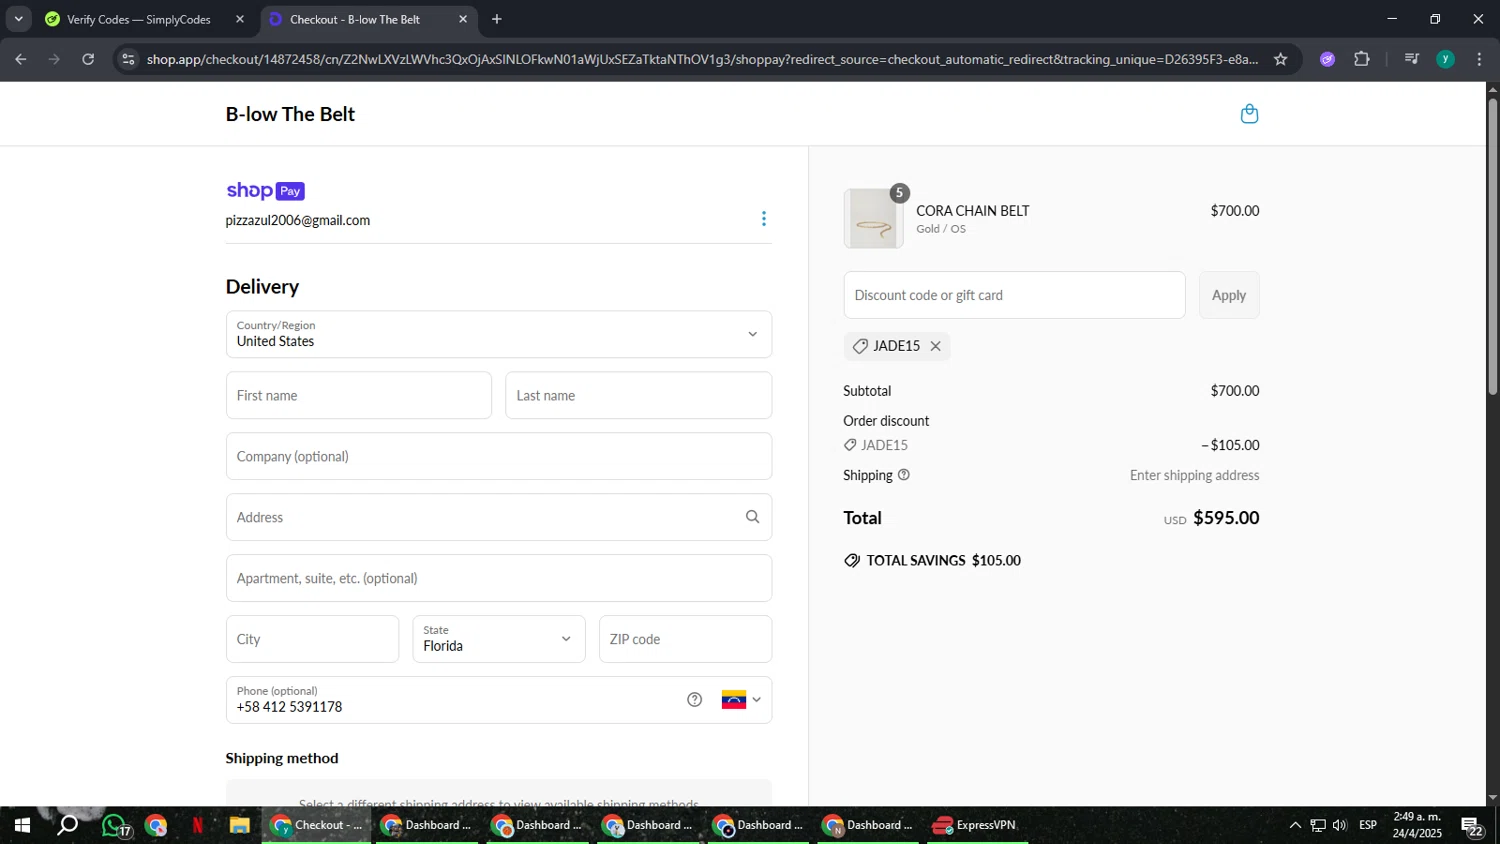Show hidden system tray icons
Image resolution: width=1500 pixels, height=844 pixels.
click(1295, 826)
